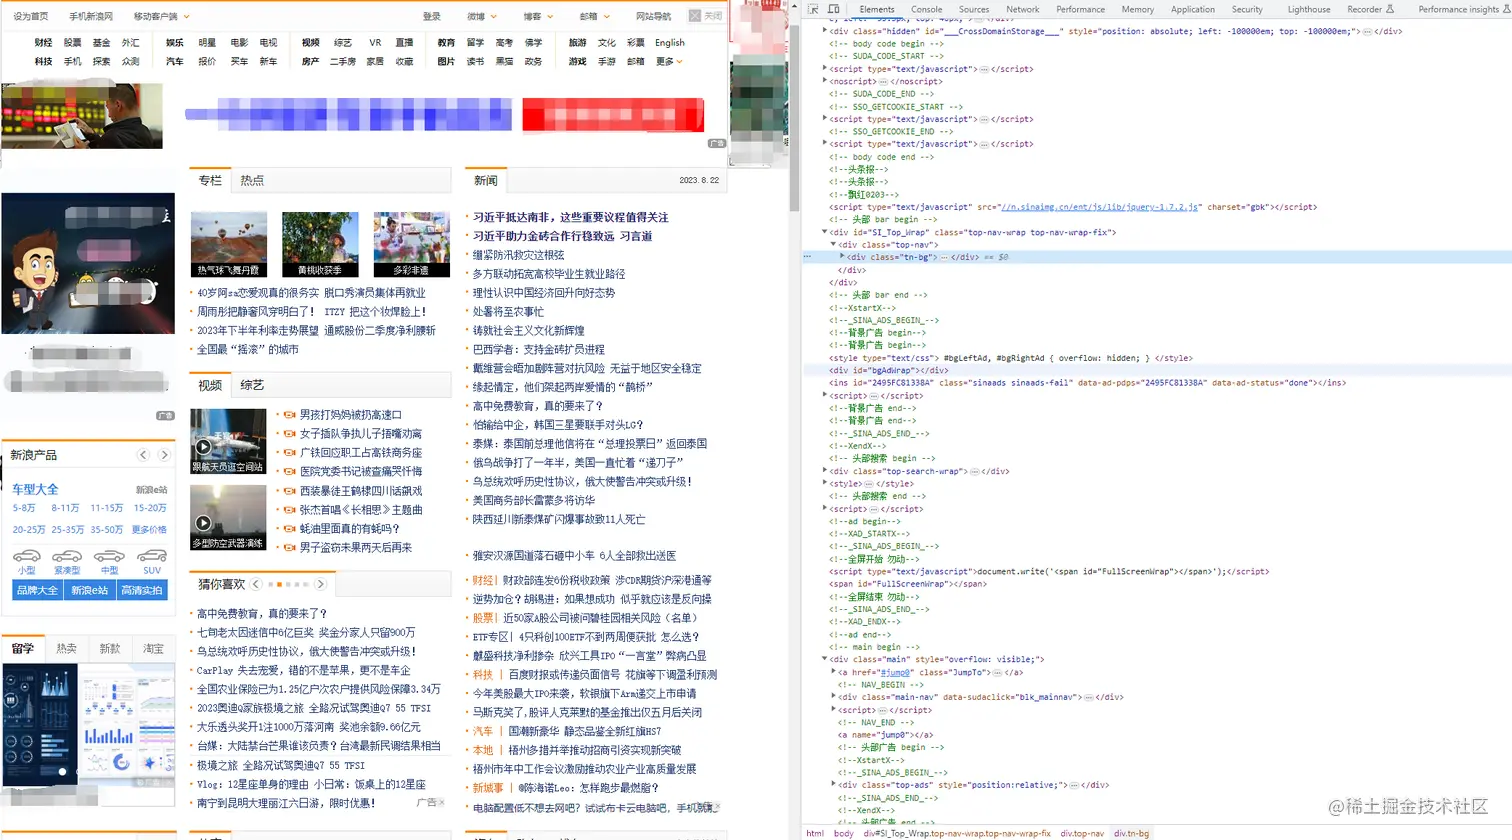Screen dimensions: 1512x840
Task: Click the body breadcrumb in DevTools footer
Action: coord(843,833)
